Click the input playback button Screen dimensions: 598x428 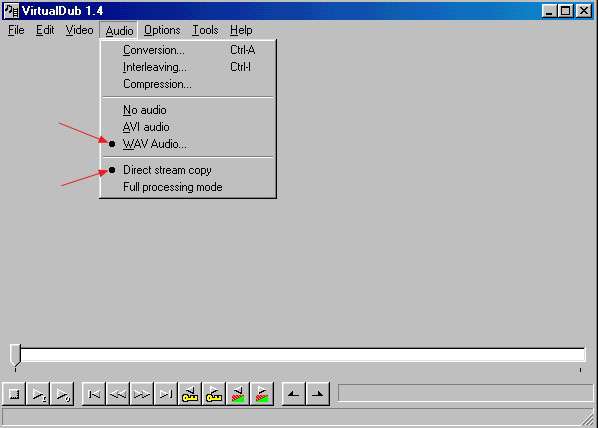pos(38,394)
